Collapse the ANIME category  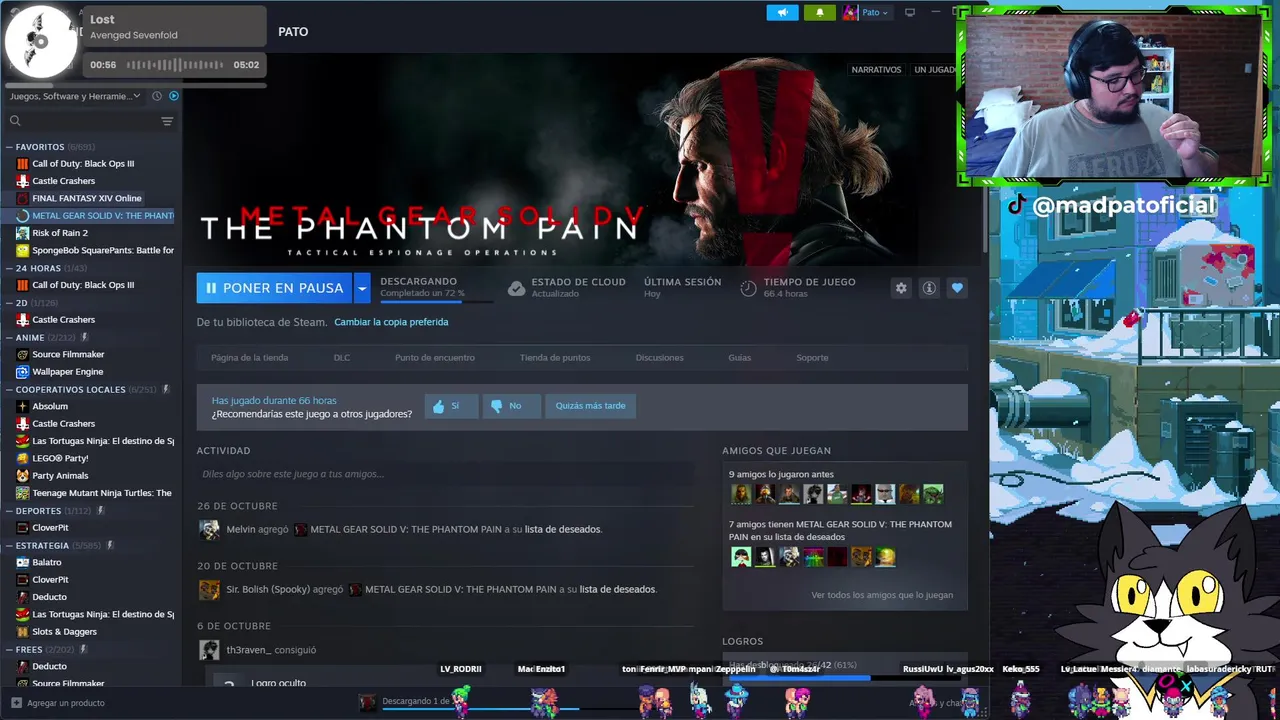pyautogui.click(x=9, y=338)
